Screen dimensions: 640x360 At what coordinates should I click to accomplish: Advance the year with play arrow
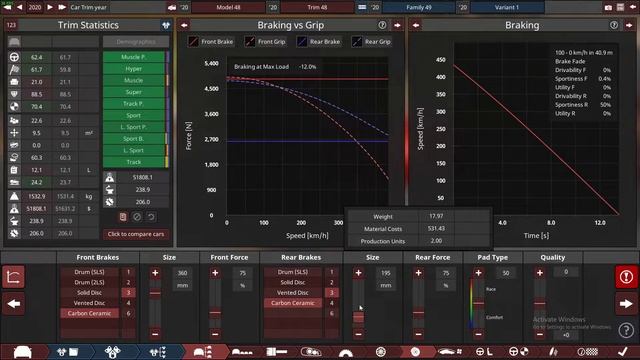(50, 7)
